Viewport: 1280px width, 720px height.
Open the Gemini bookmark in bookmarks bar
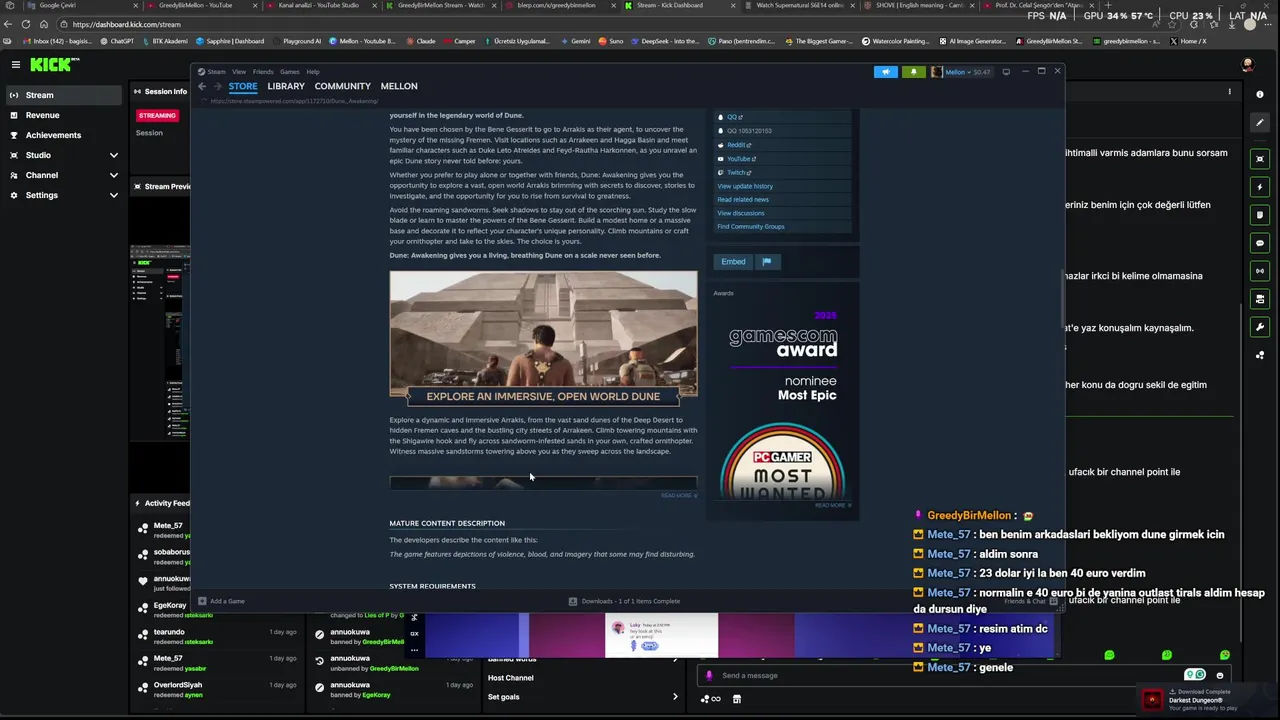[575, 41]
